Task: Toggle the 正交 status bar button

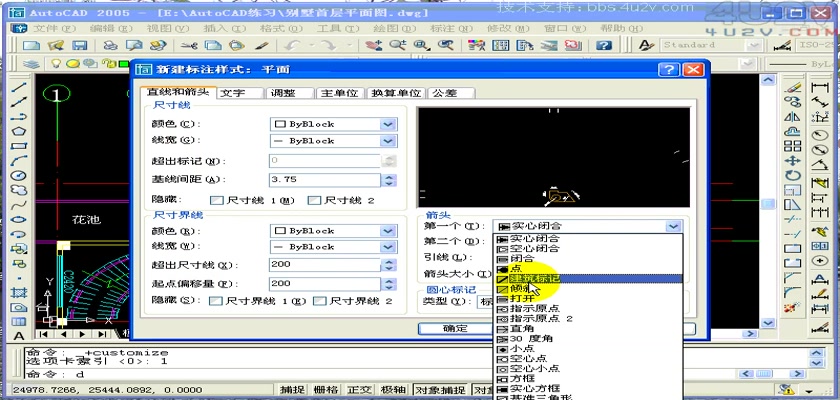Action: (360, 389)
